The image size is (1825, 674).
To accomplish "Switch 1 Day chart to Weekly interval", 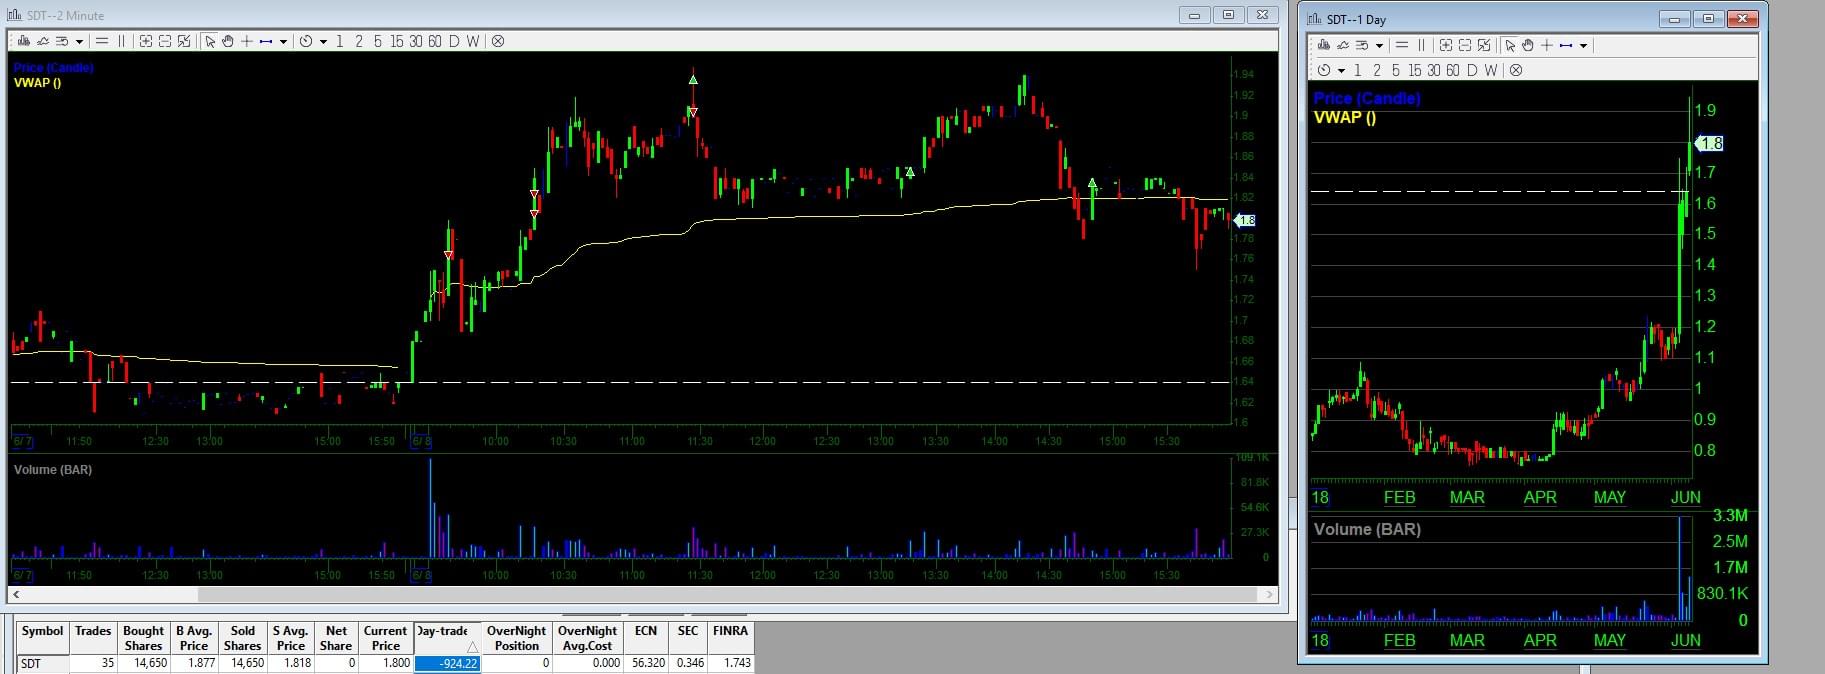I will 1491,70.
